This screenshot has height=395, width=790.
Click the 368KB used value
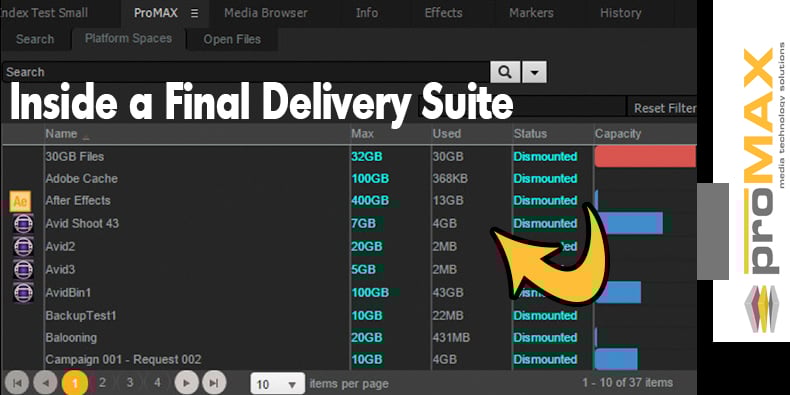(x=451, y=179)
